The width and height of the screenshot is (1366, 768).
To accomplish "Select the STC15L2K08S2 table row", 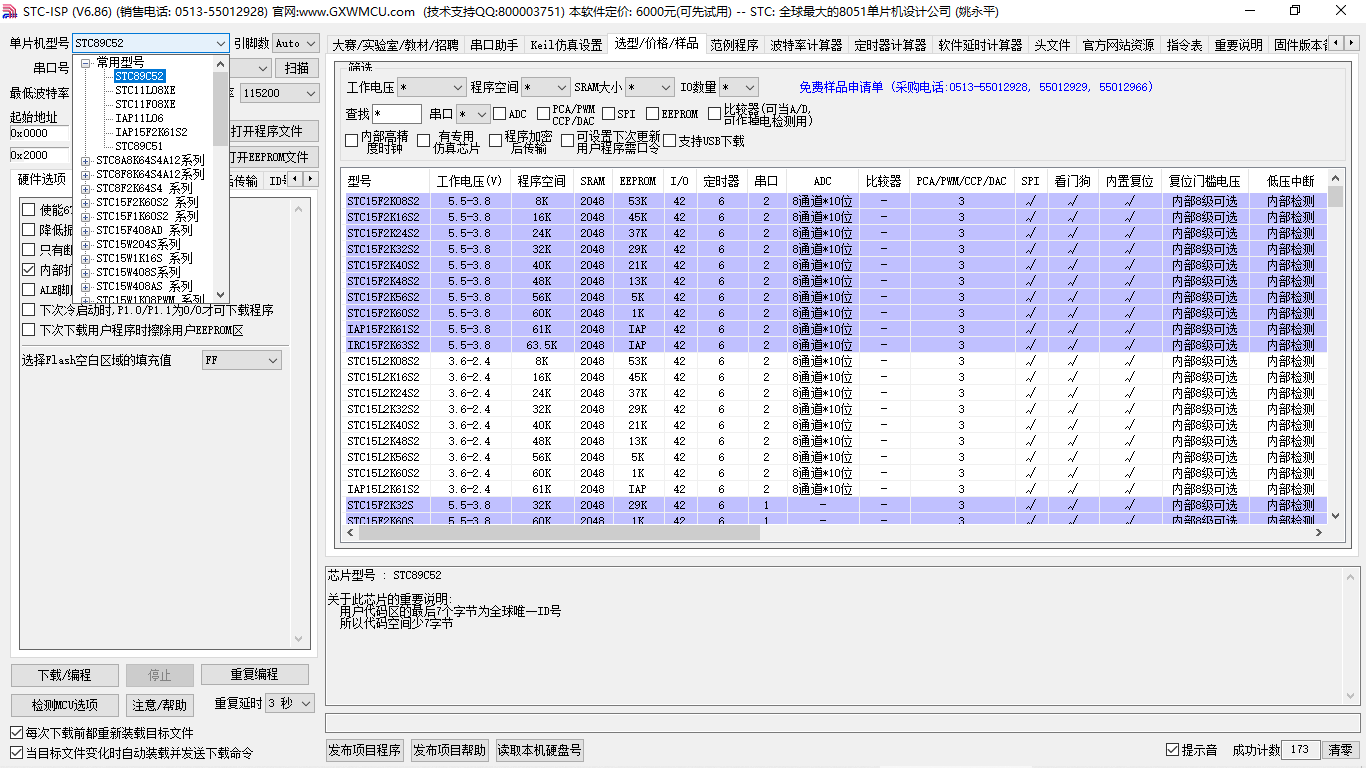I will pyautogui.click(x=836, y=361).
